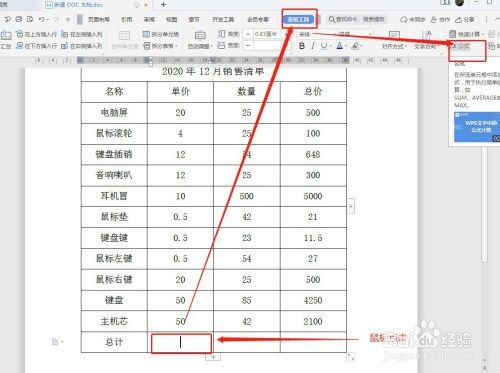Click the fx 公式 formula button
Viewport: 500px width, 373px height.
click(x=461, y=47)
